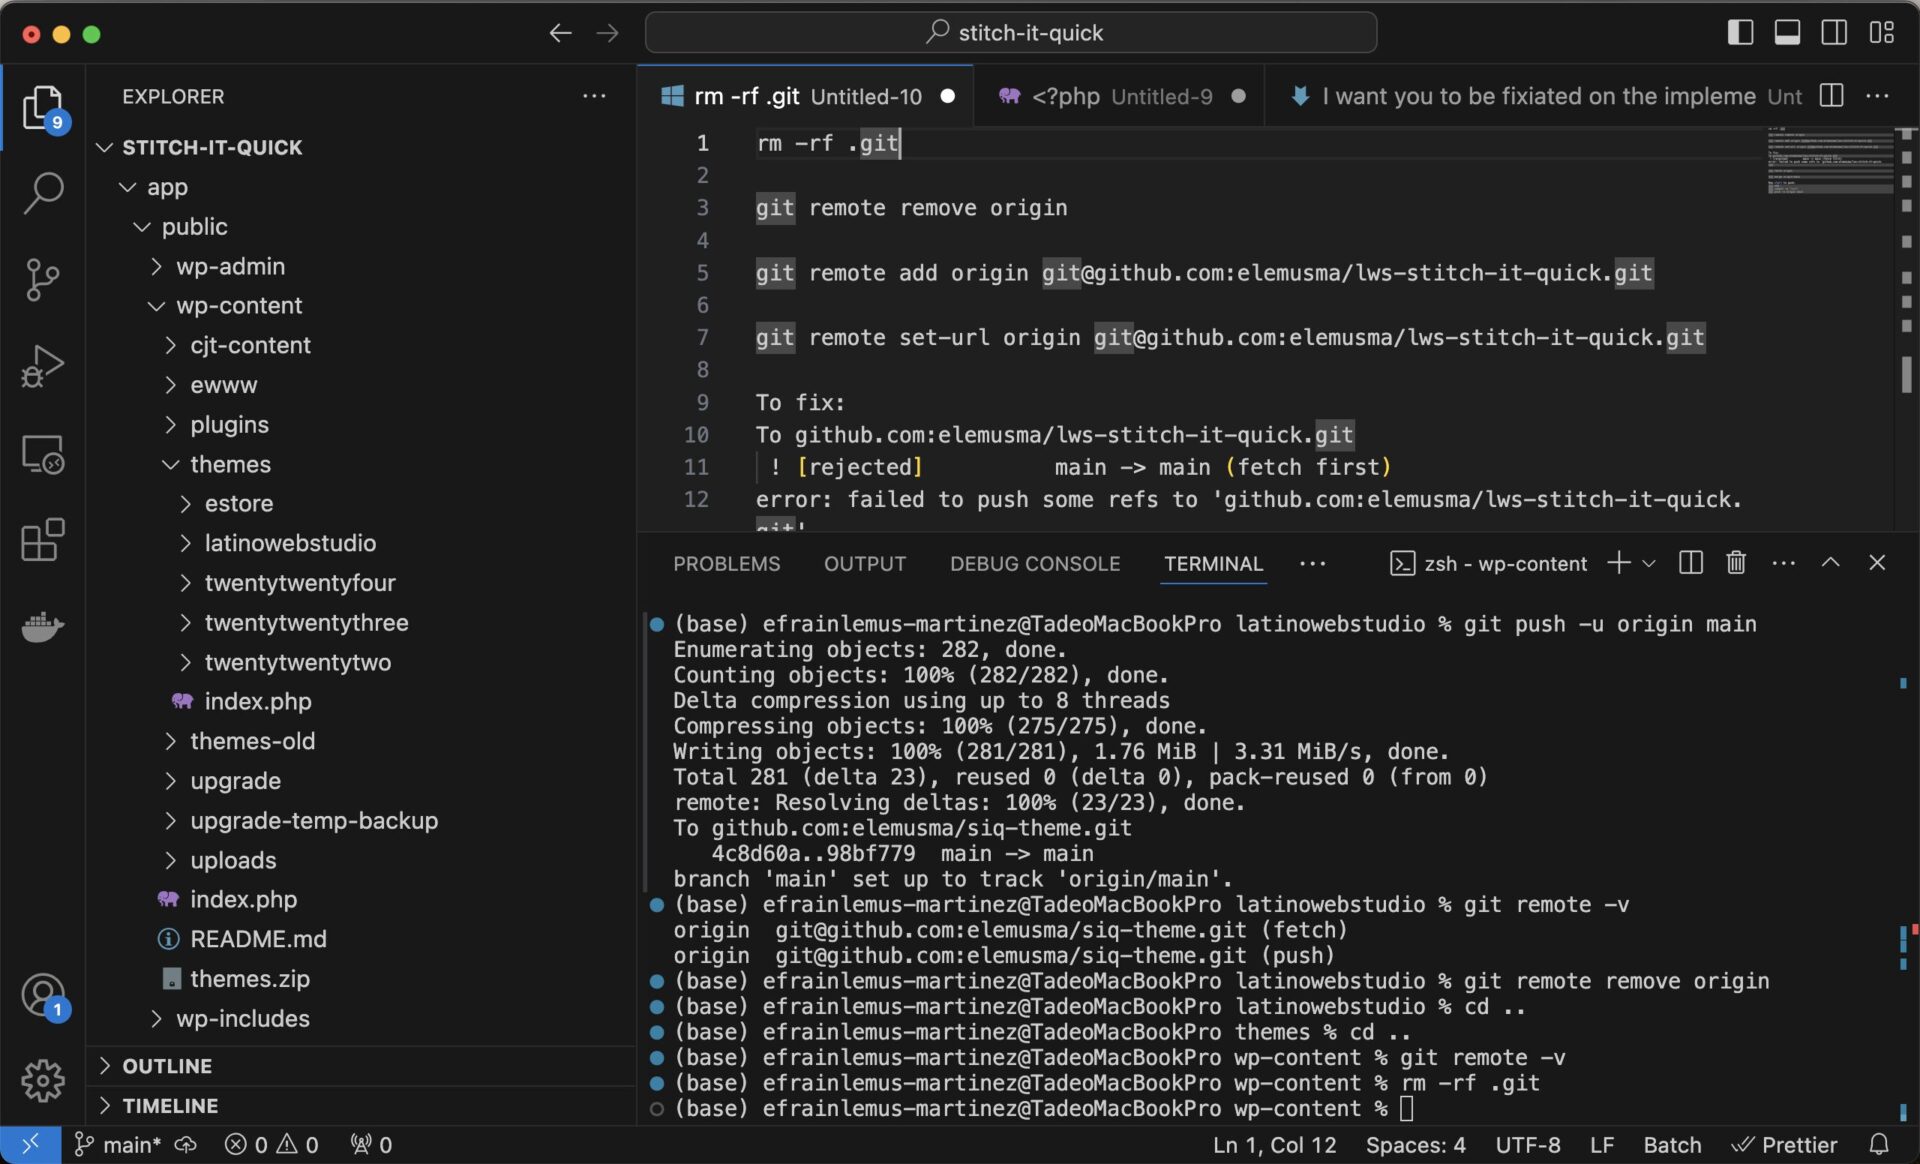1920x1164 pixels.
Task: Publish changes with the cloud sync icon
Action: click(186, 1144)
